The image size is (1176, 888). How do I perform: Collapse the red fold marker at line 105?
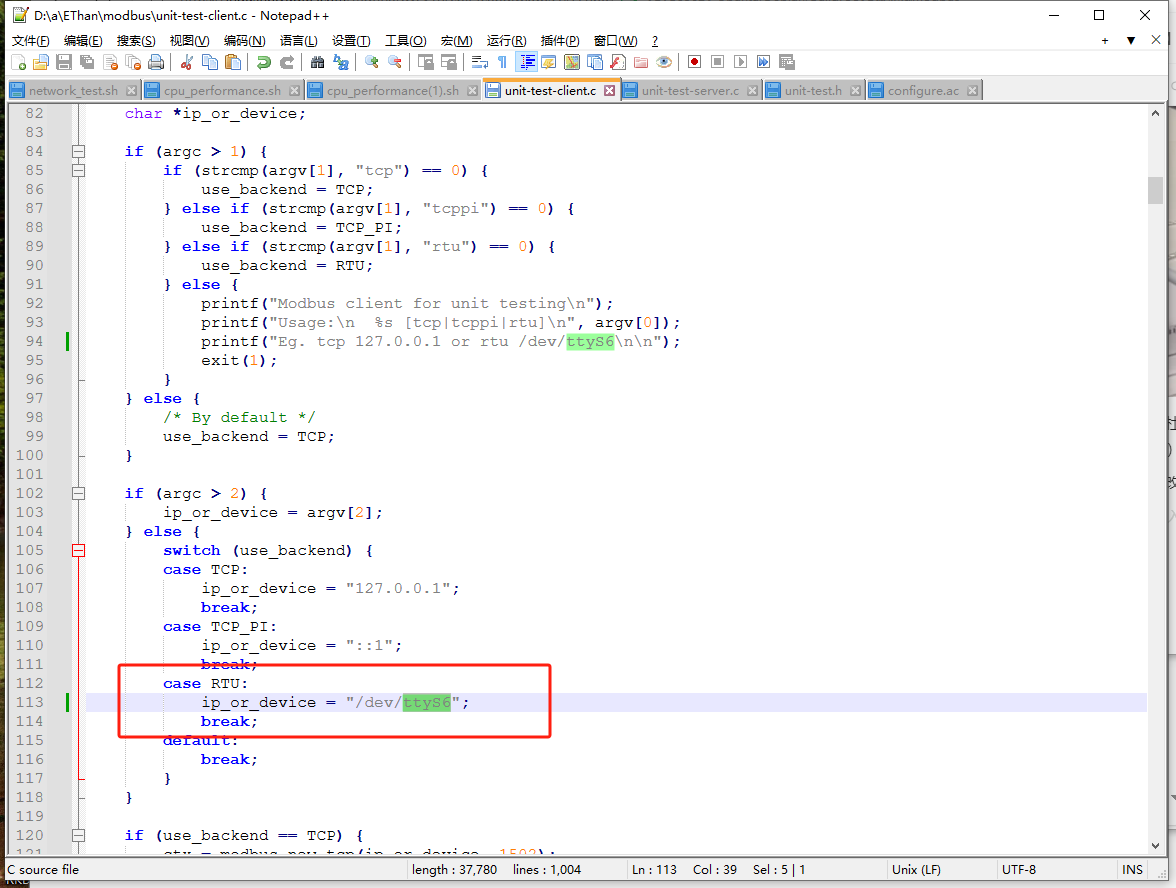click(78, 550)
